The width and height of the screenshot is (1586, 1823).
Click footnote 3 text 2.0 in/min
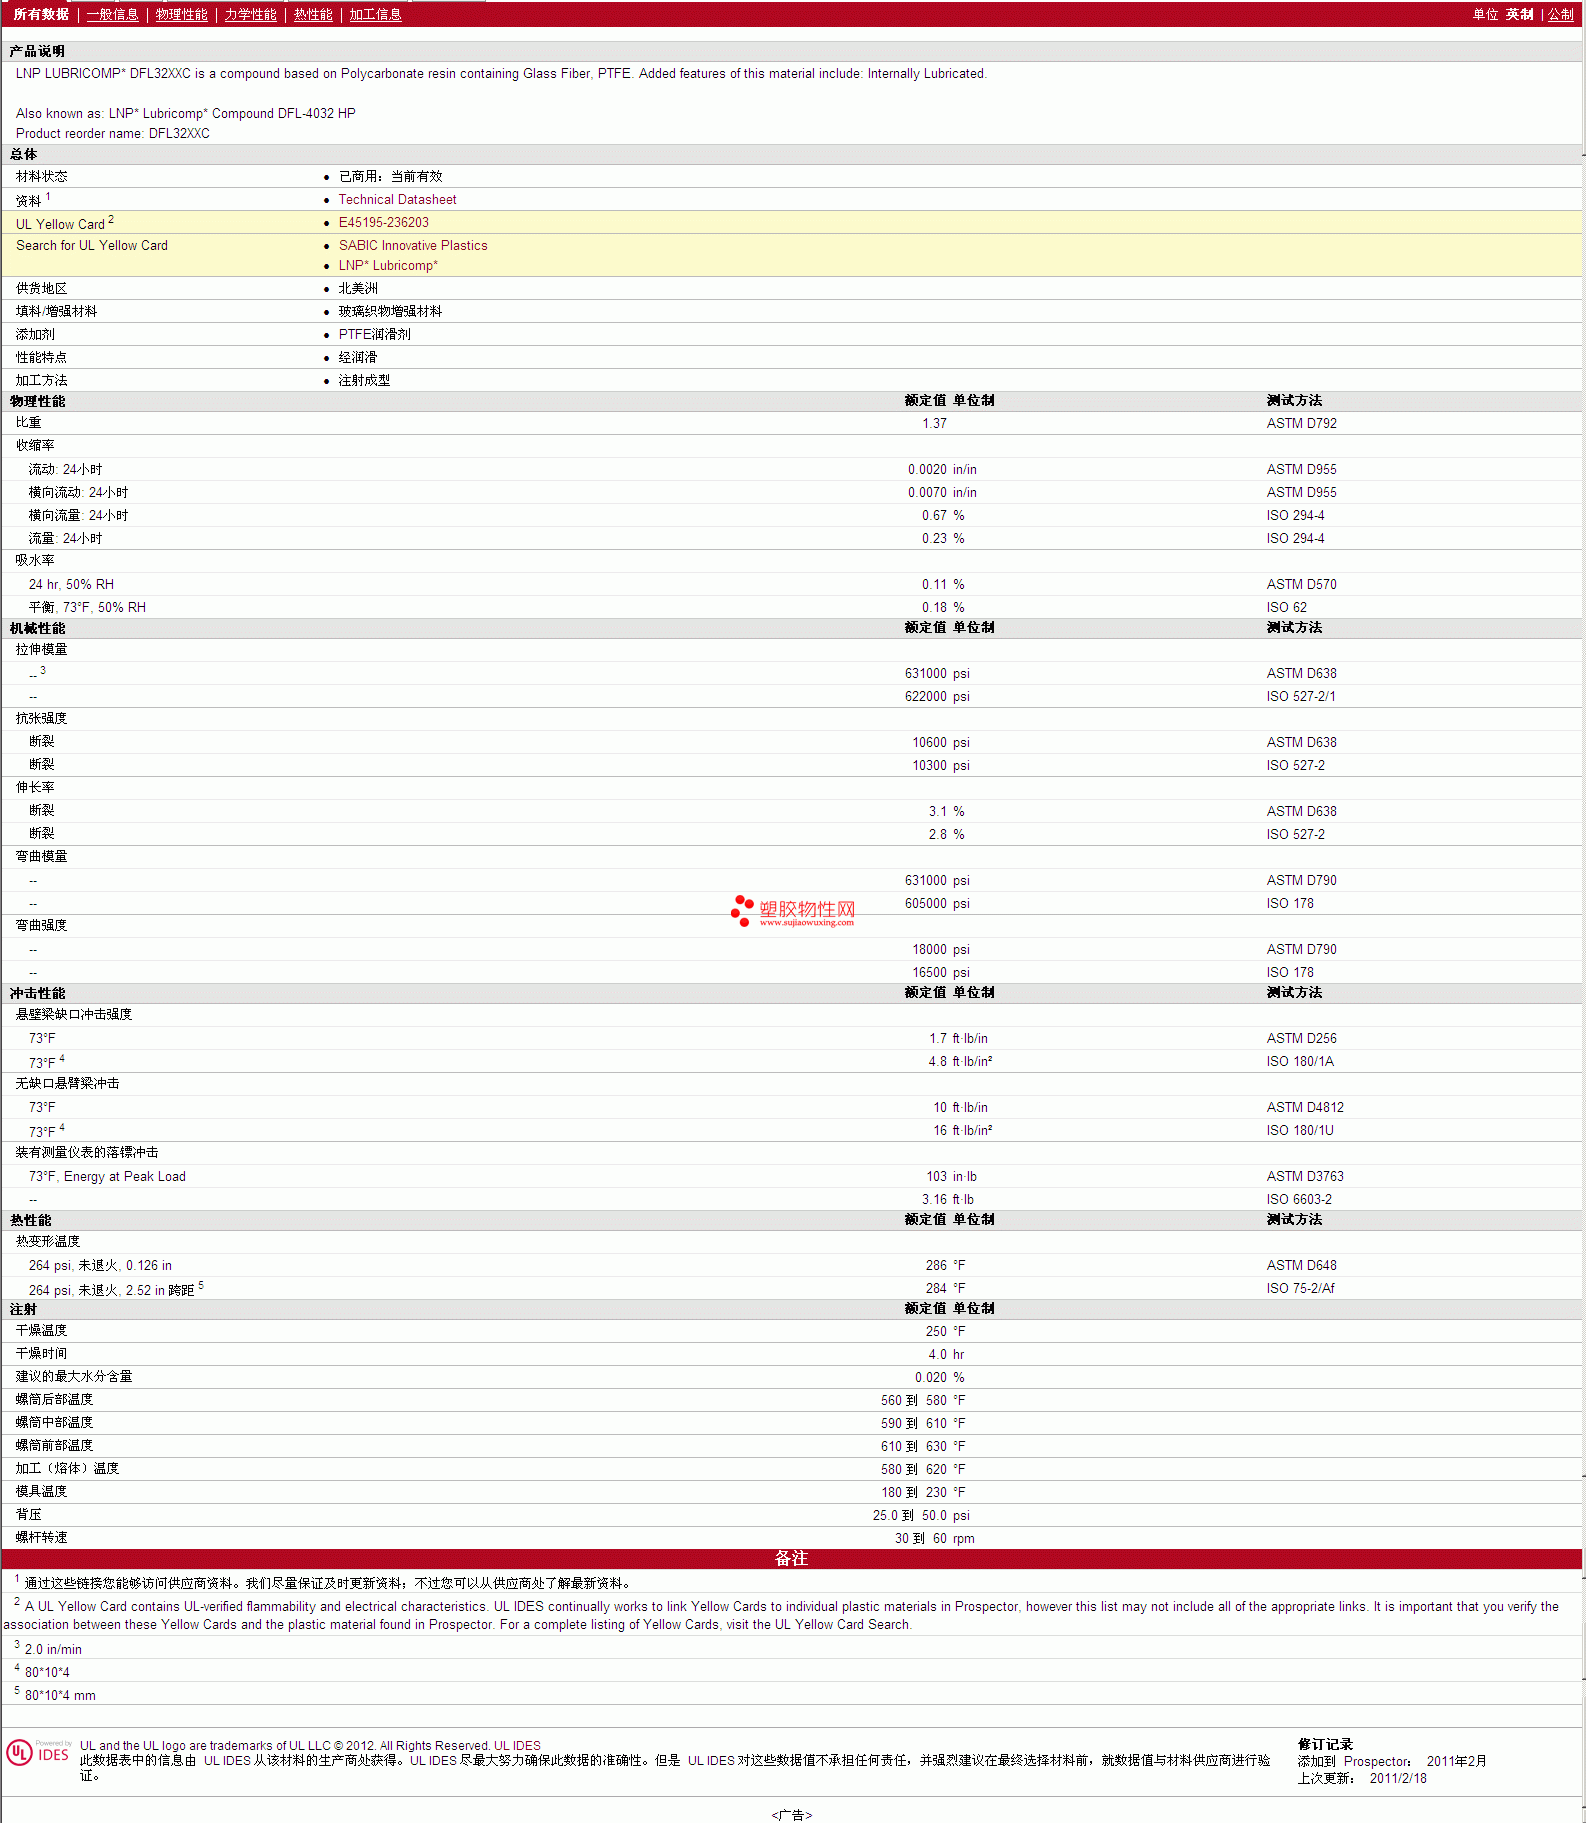(x=53, y=1650)
